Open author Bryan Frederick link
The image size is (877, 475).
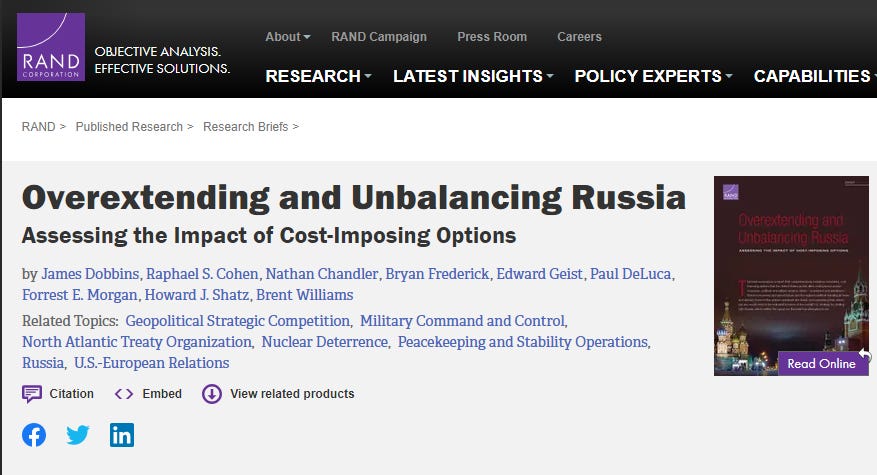tap(437, 274)
